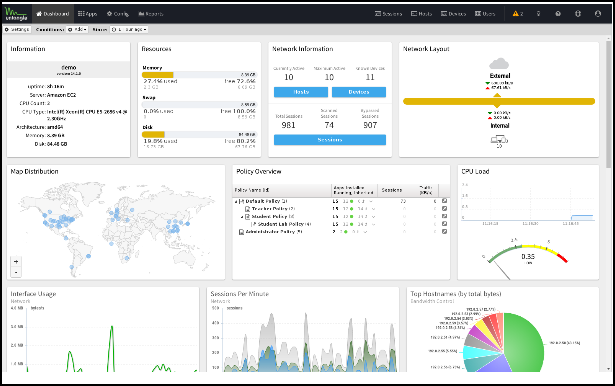
Task: Click the Teacher Policy document icon
Action: coord(247,209)
